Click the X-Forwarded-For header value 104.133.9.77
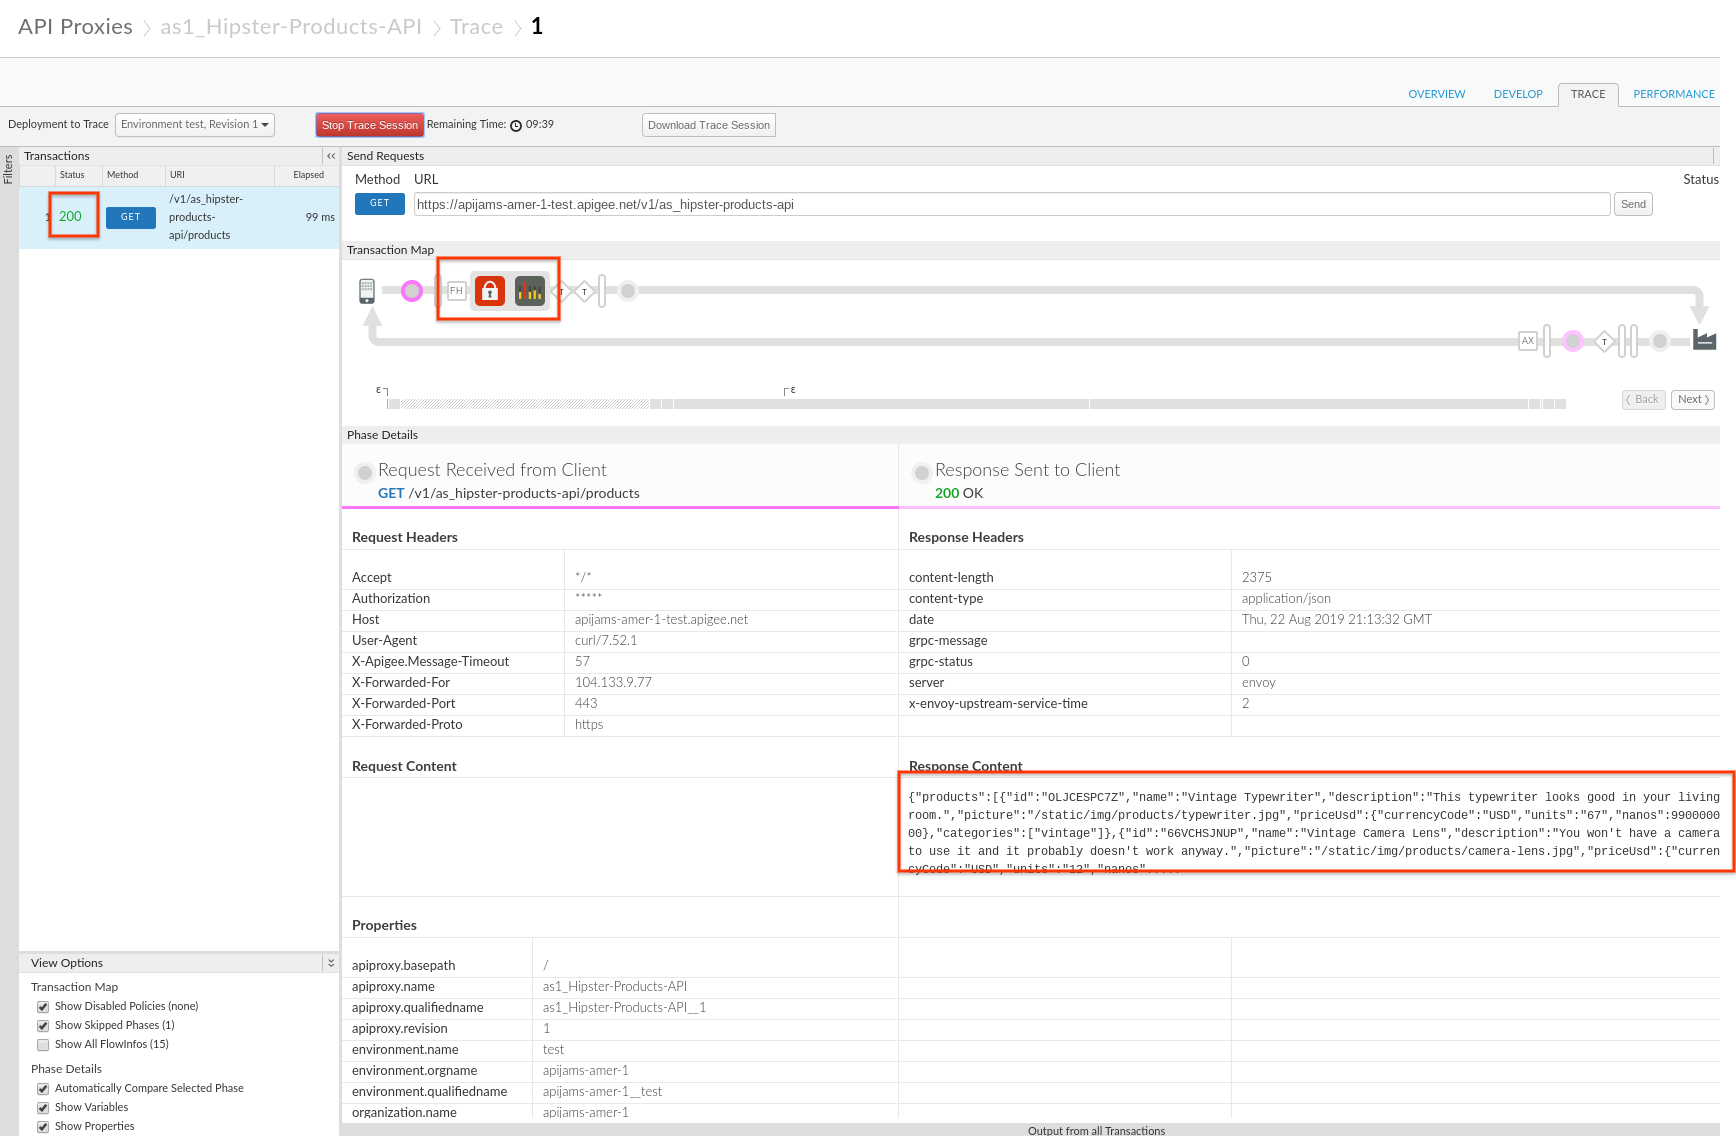1736x1136 pixels. 613,683
